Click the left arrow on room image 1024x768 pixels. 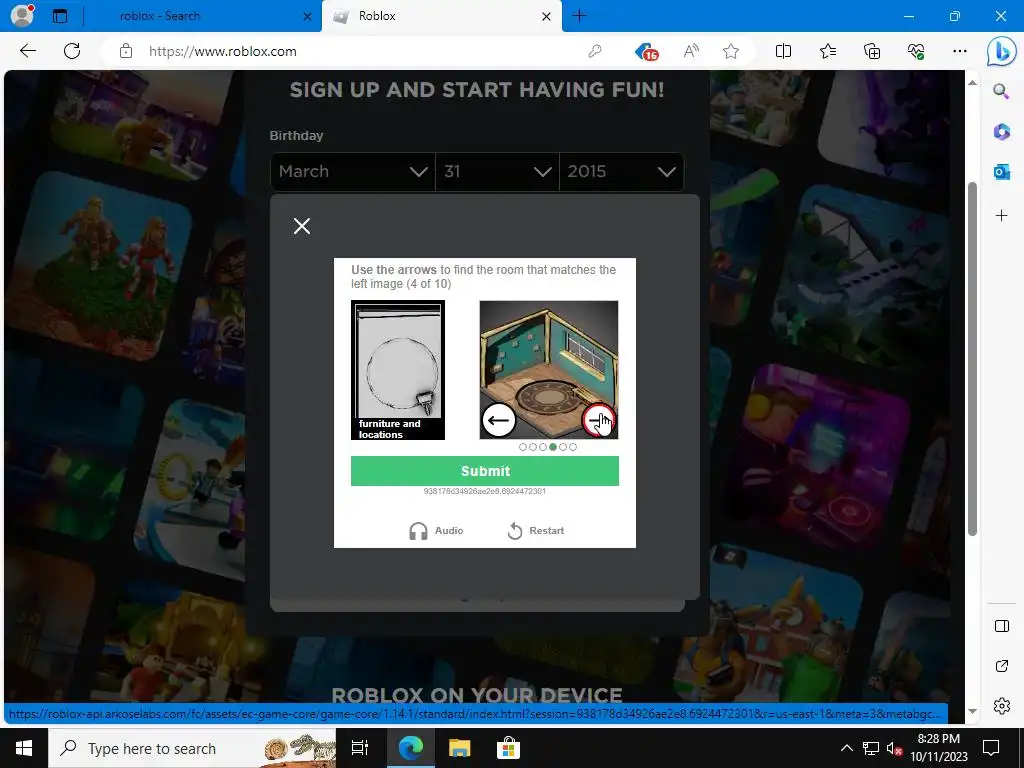(x=499, y=420)
